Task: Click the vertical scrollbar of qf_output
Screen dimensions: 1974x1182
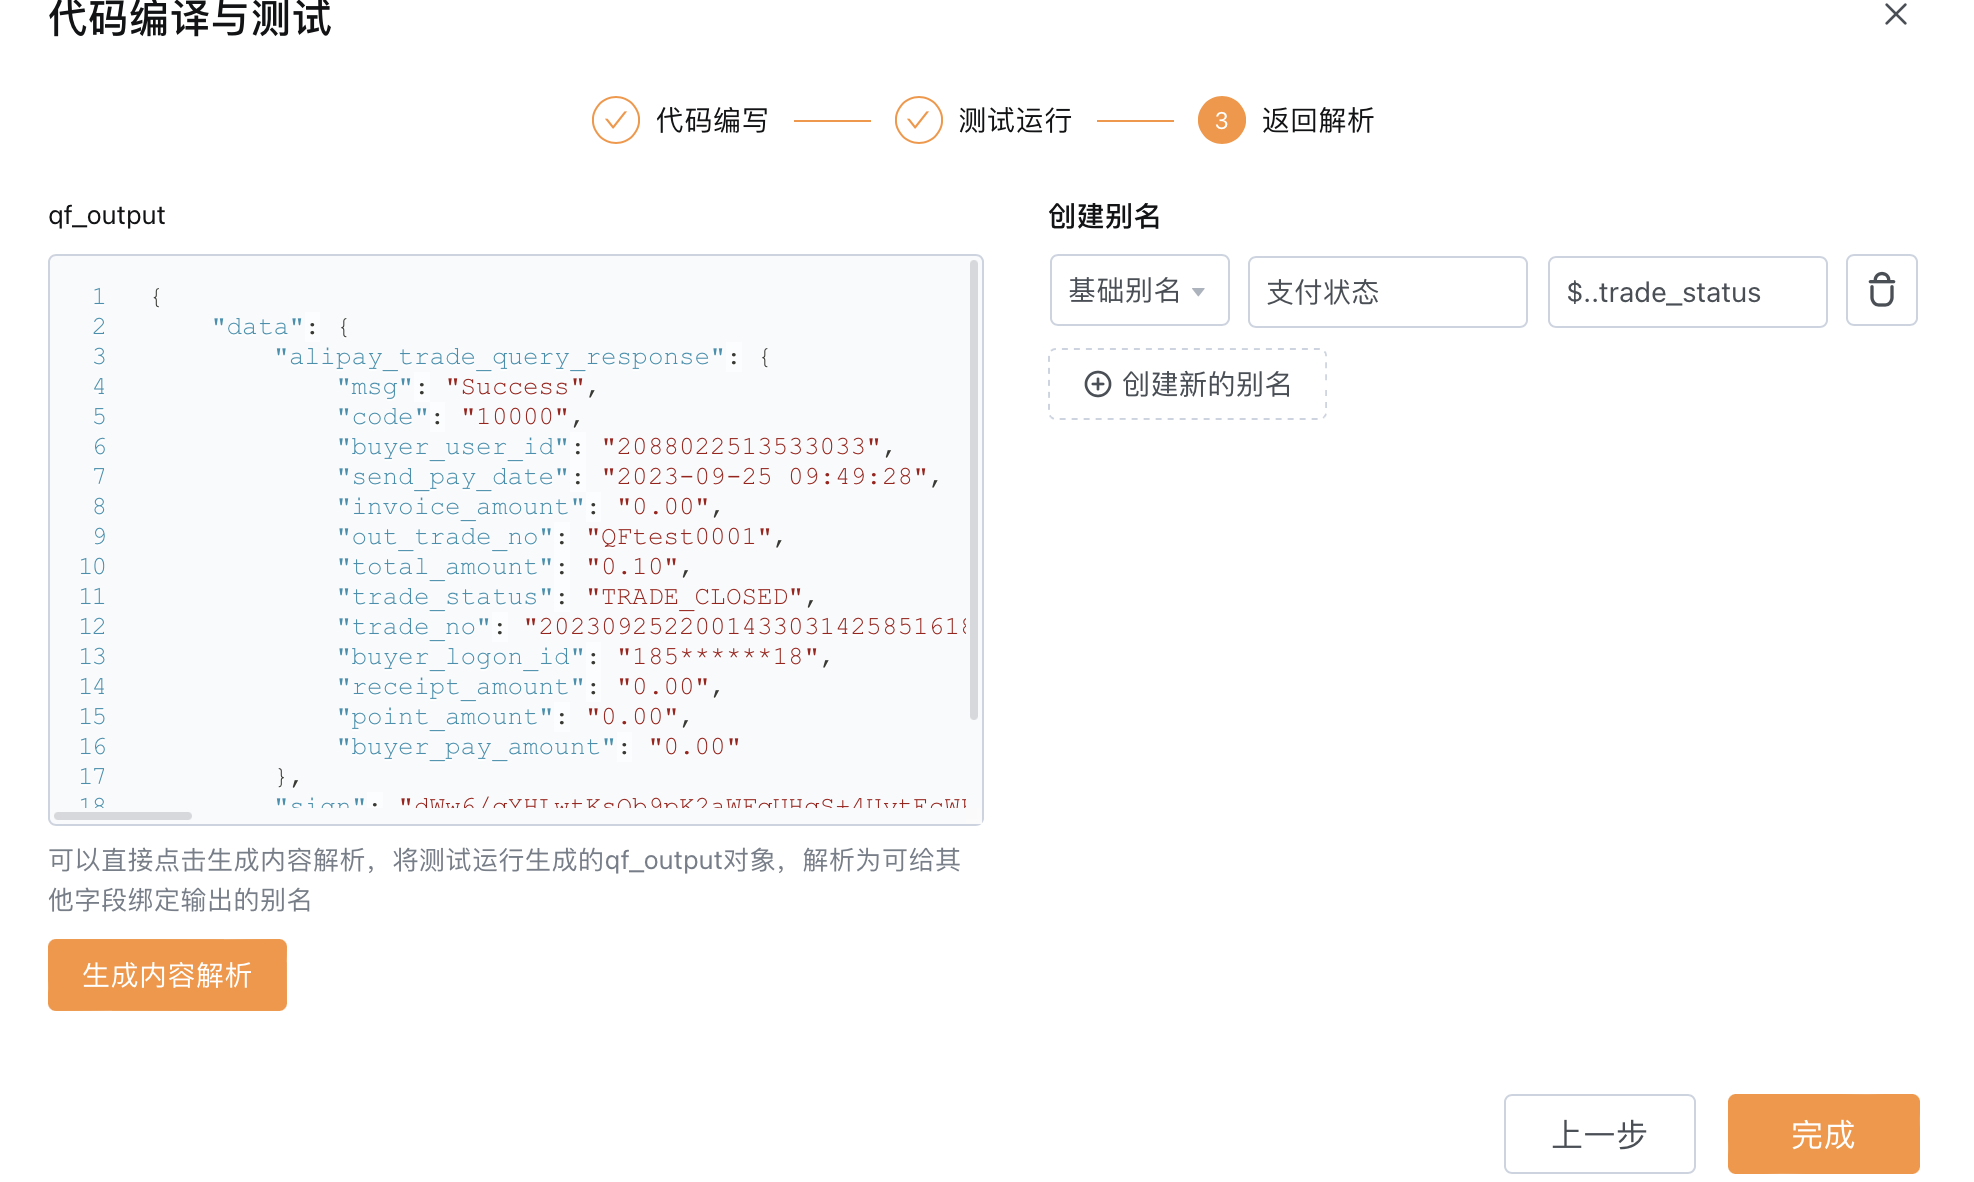Action: pyautogui.click(x=974, y=490)
